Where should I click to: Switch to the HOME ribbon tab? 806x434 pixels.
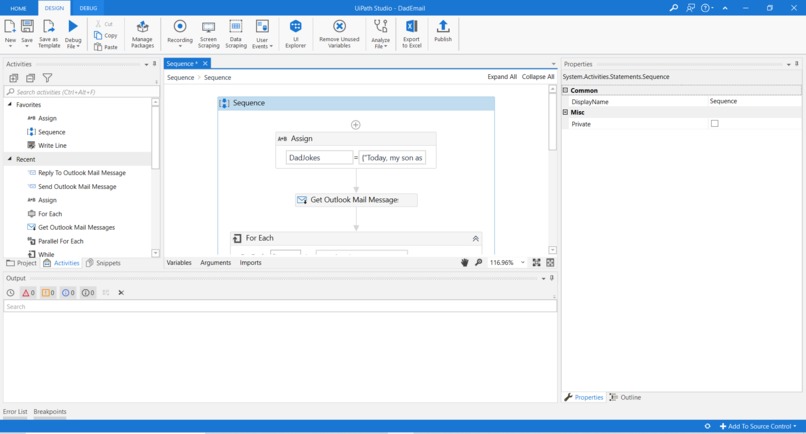click(x=19, y=8)
